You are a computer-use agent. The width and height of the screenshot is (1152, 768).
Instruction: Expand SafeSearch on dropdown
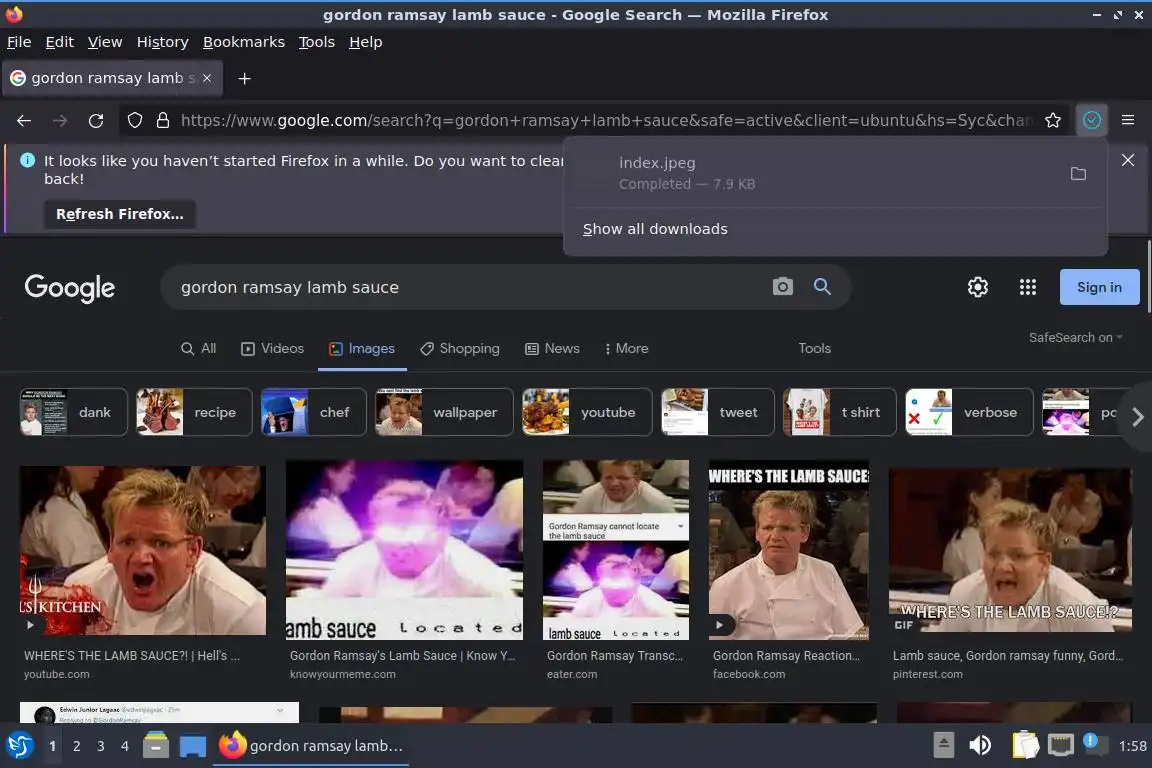[x=1076, y=337]
